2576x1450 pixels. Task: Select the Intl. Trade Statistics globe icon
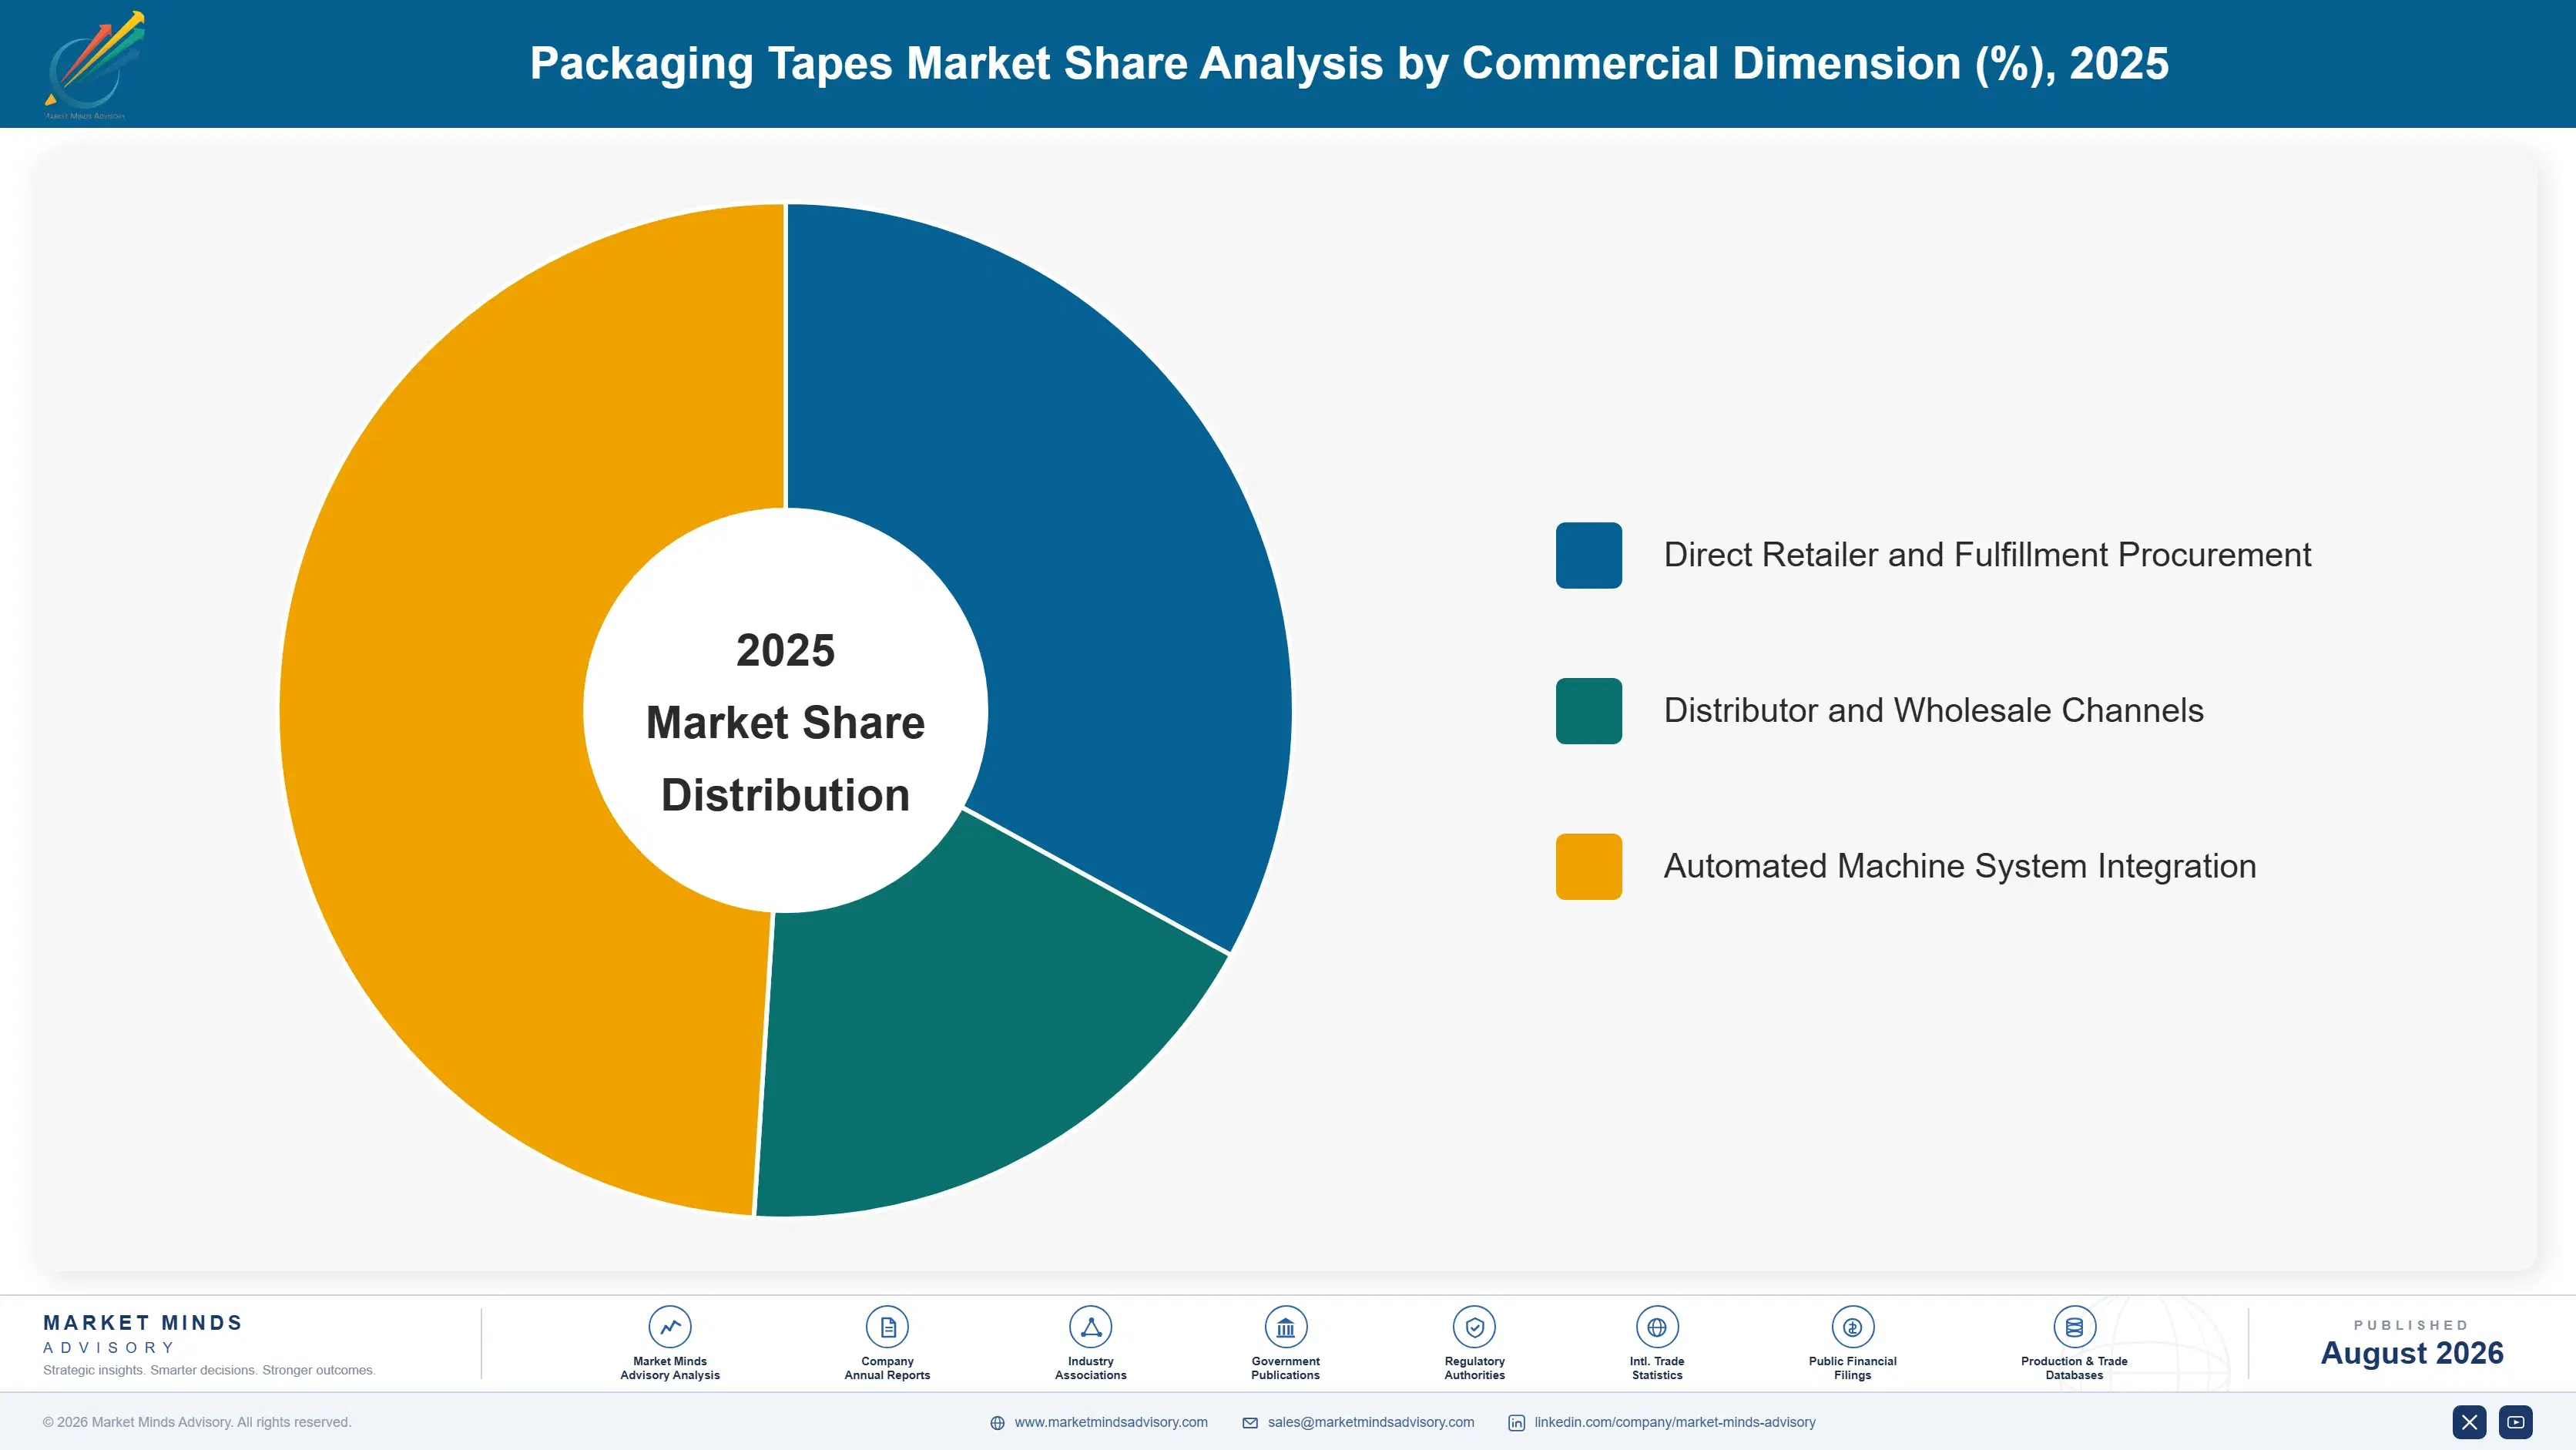(x=1657, y=1327)
